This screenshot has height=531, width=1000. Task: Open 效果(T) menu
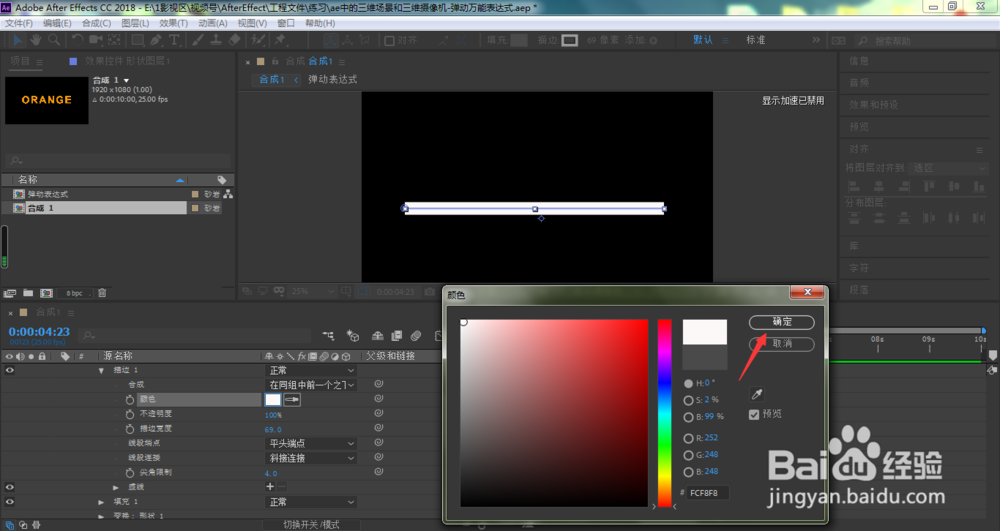coord(173,23)
